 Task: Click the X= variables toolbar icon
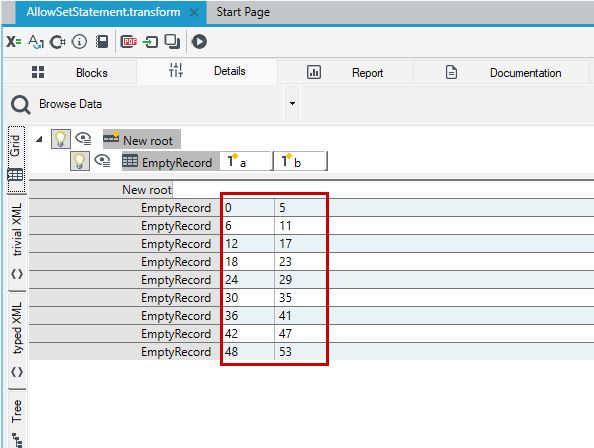point(14,41)
